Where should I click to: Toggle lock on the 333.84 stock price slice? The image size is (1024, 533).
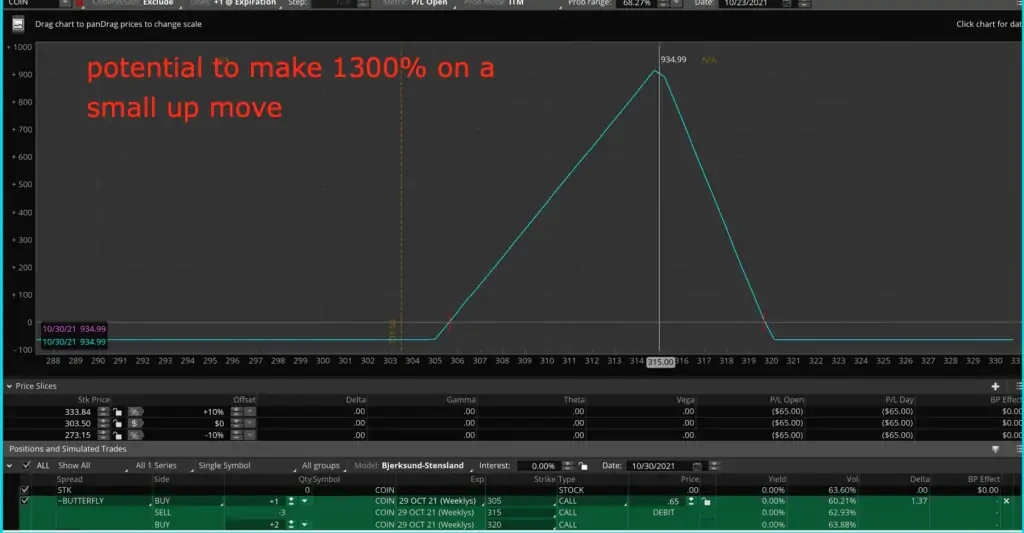pos(118,412)
